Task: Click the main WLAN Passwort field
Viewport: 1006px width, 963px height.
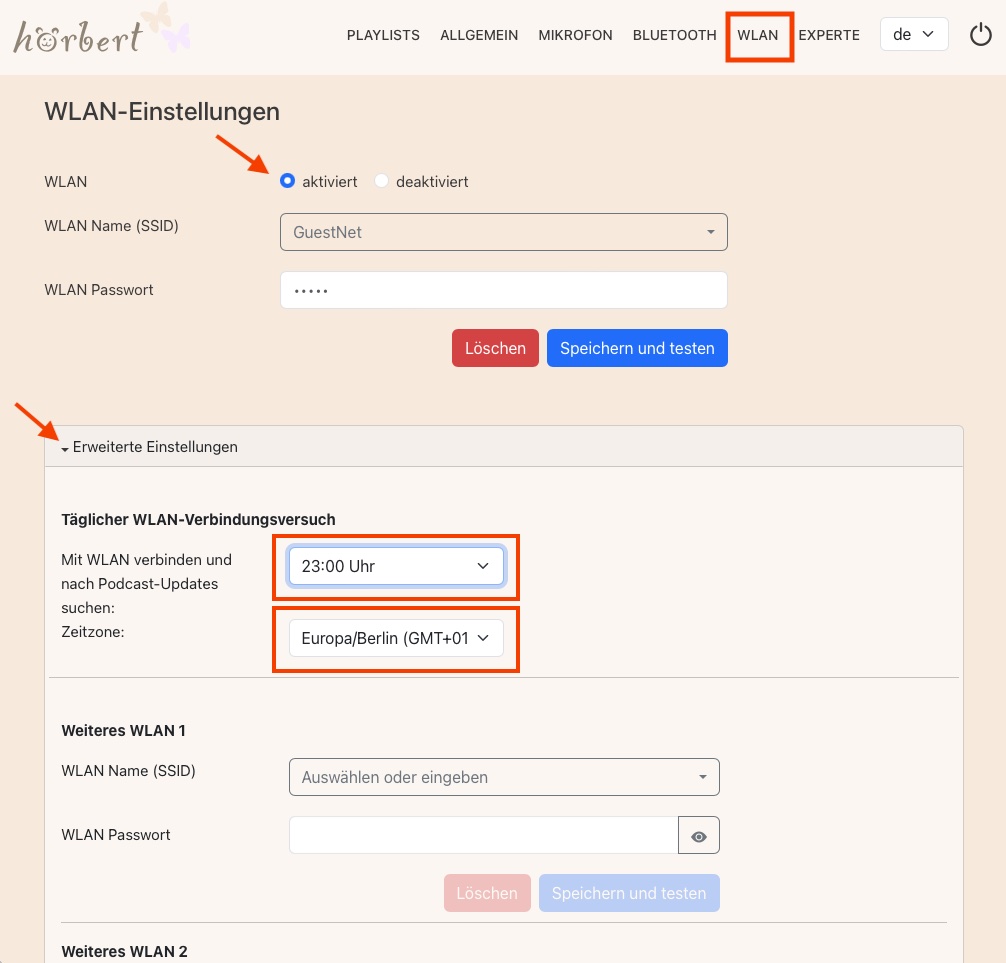Action: click(503, 291)
